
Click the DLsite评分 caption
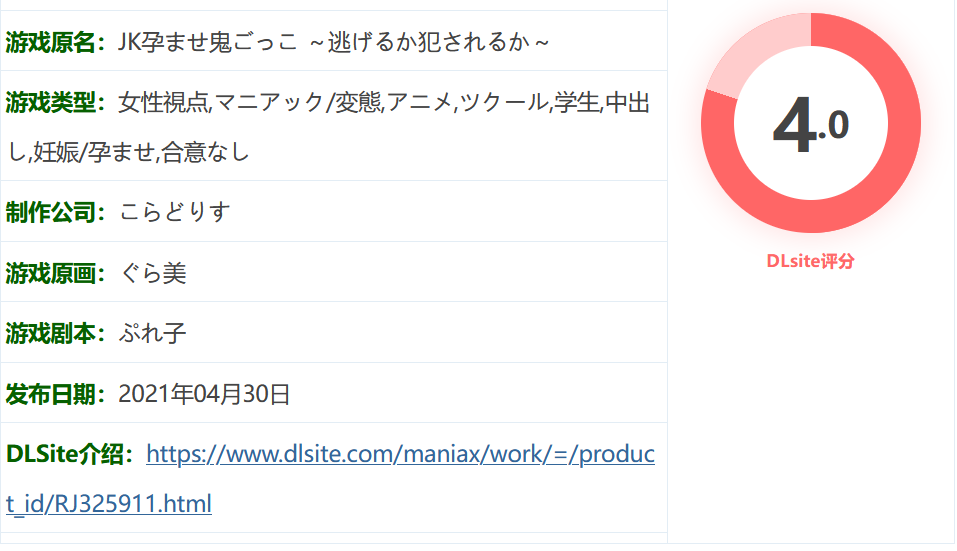click(811, 261)
